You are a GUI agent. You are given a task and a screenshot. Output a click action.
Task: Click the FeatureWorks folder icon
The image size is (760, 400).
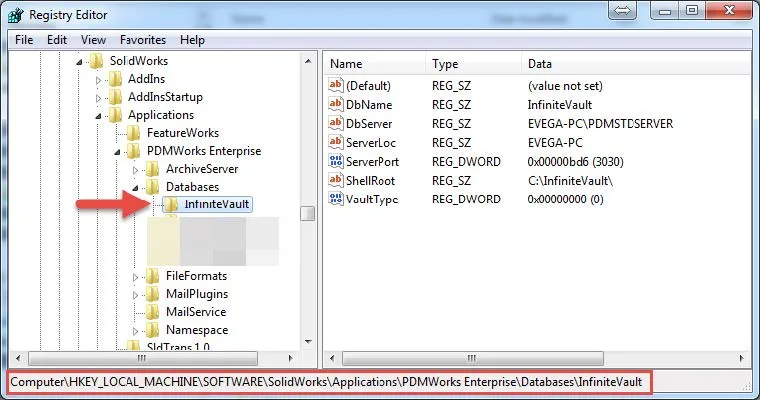tap(134, 132)
